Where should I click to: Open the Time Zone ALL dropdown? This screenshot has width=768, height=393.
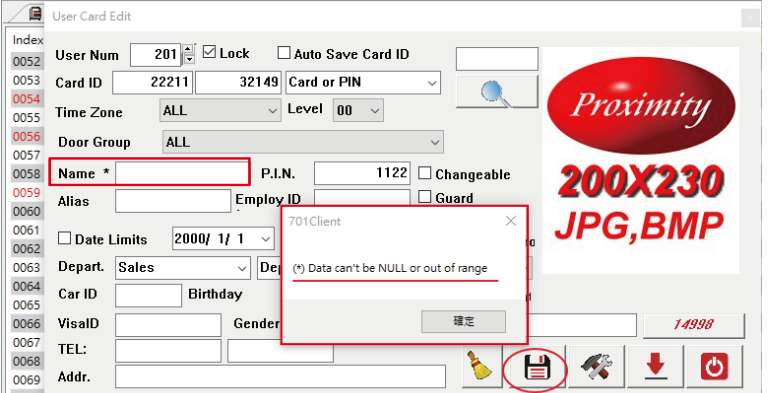click(x=220, y=111)
